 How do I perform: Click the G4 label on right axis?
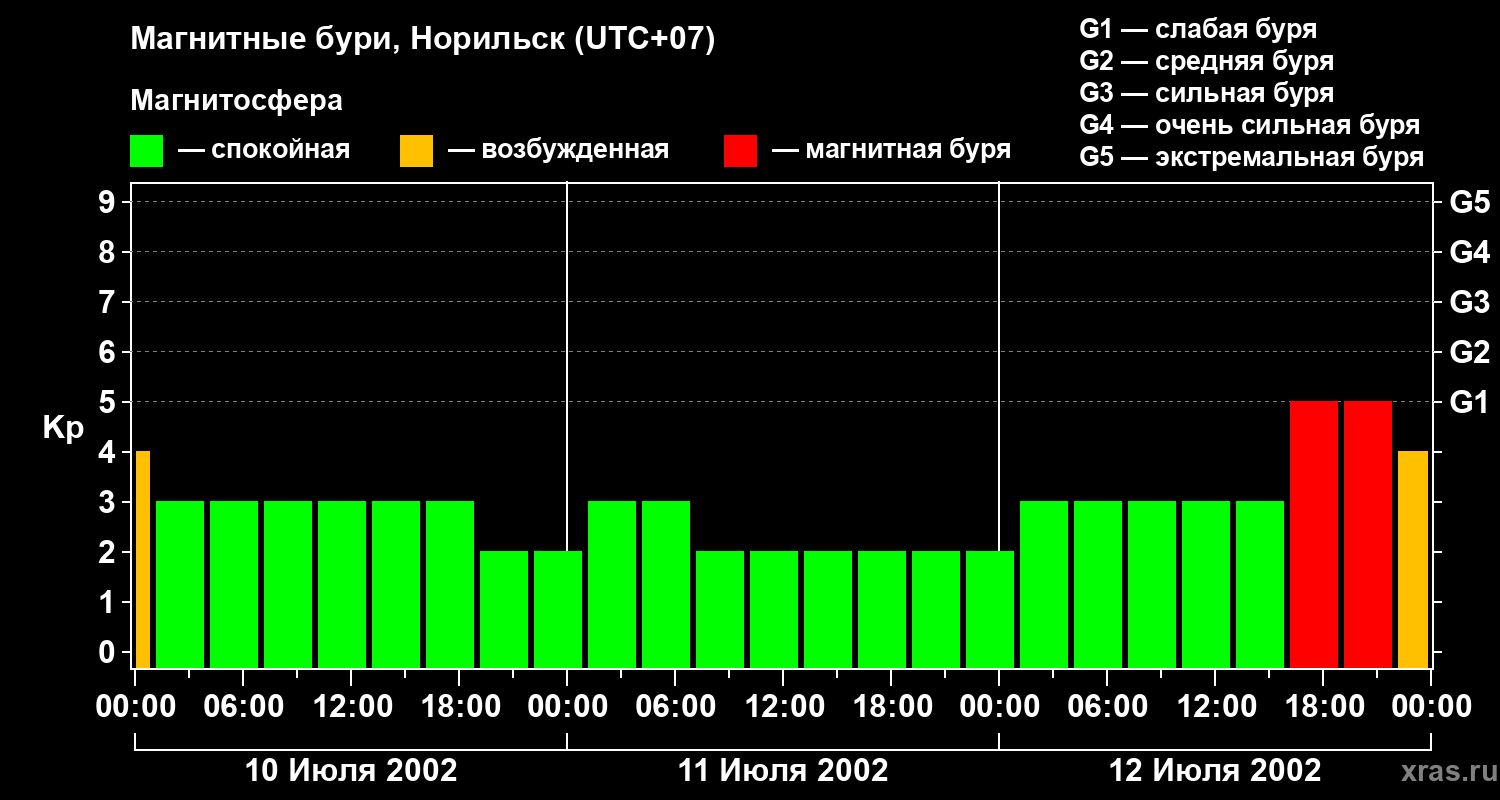coord(1469,252)
